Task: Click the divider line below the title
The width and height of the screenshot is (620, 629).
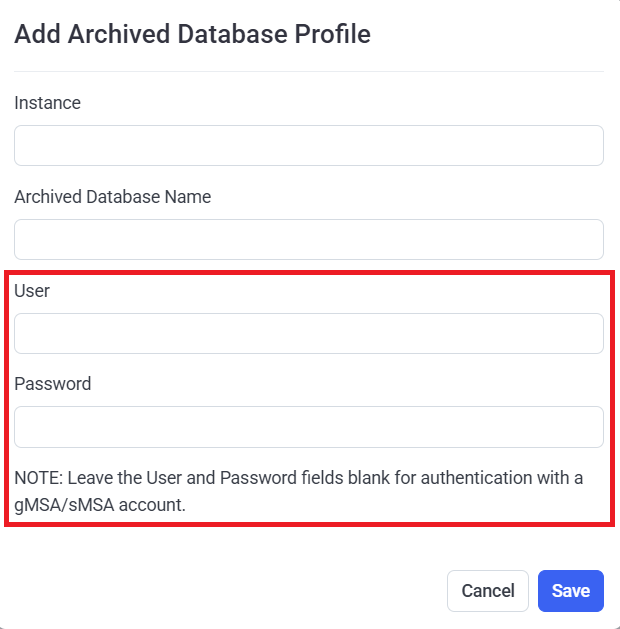Action: [x=308, y=71]
